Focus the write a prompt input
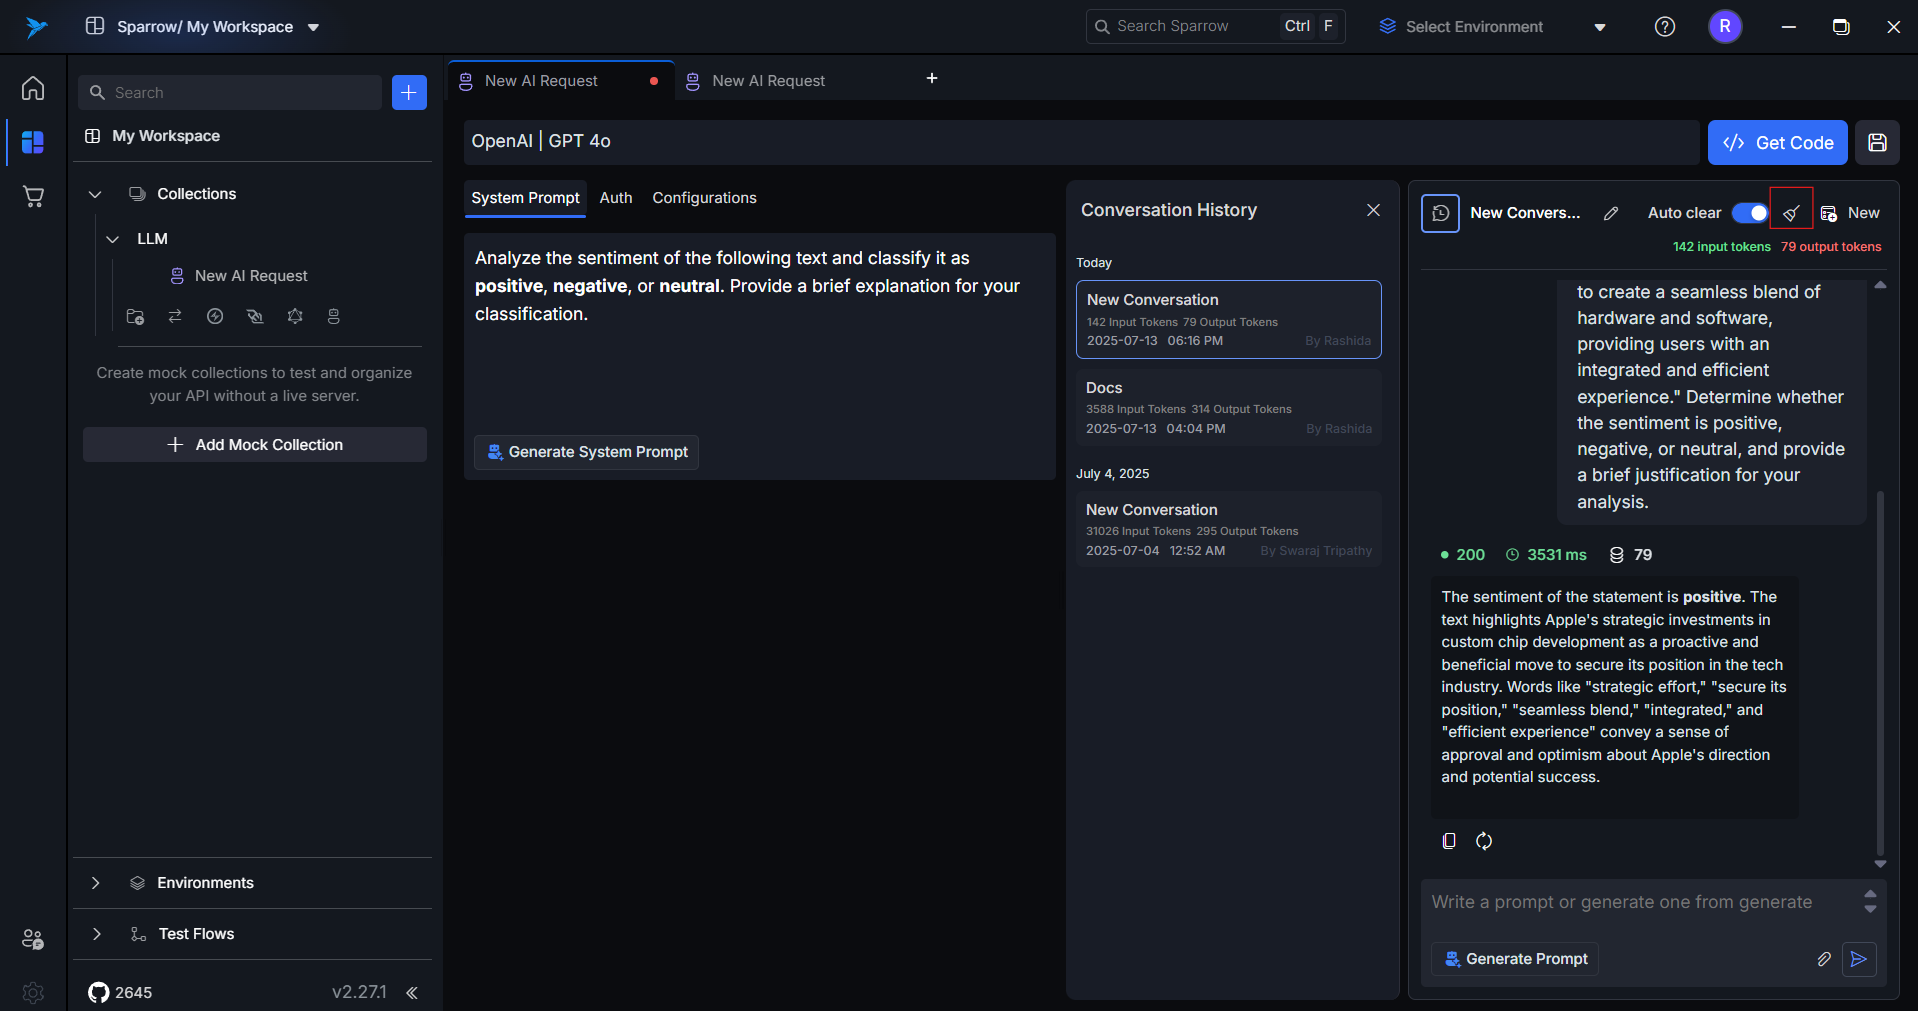Screen dimensions: 1918x1011 click(1640, 902)
